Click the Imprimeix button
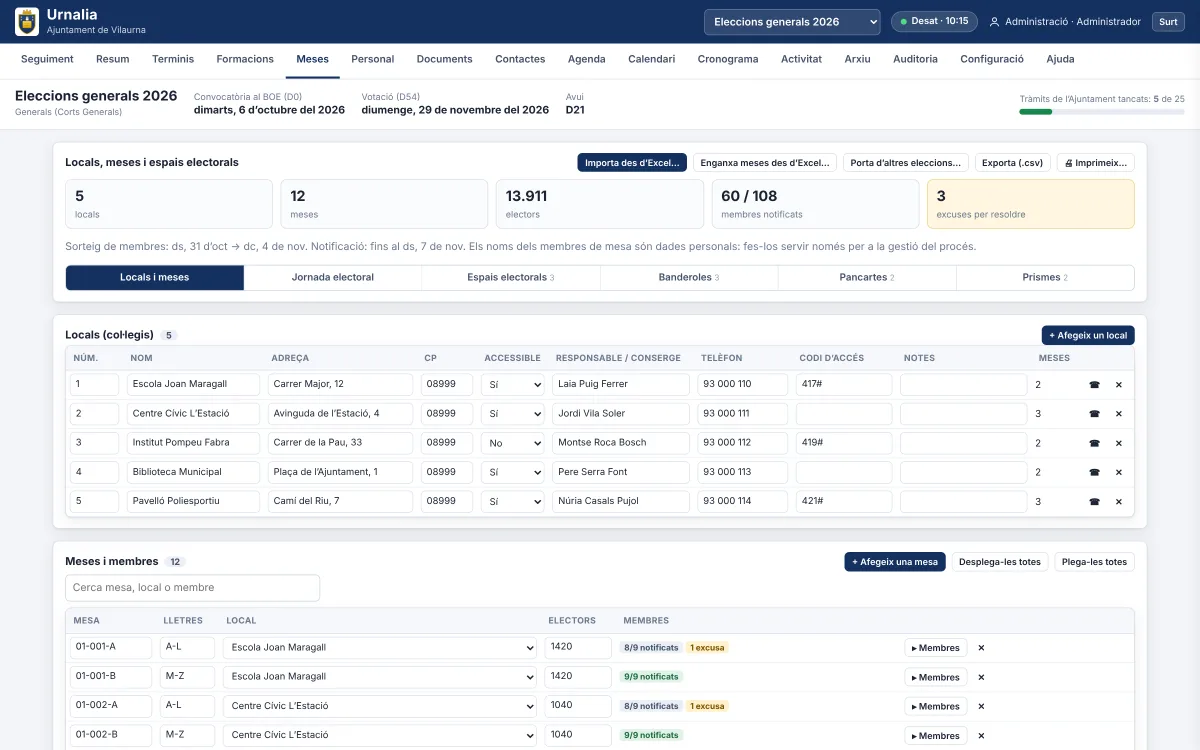Screen dimensions: 1200x750 point(1096,162)
